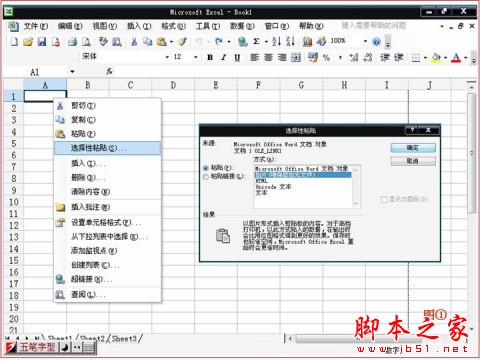Click the Align Right icon
This screenshot has height=360, width=480.
(x=282, y=57)
